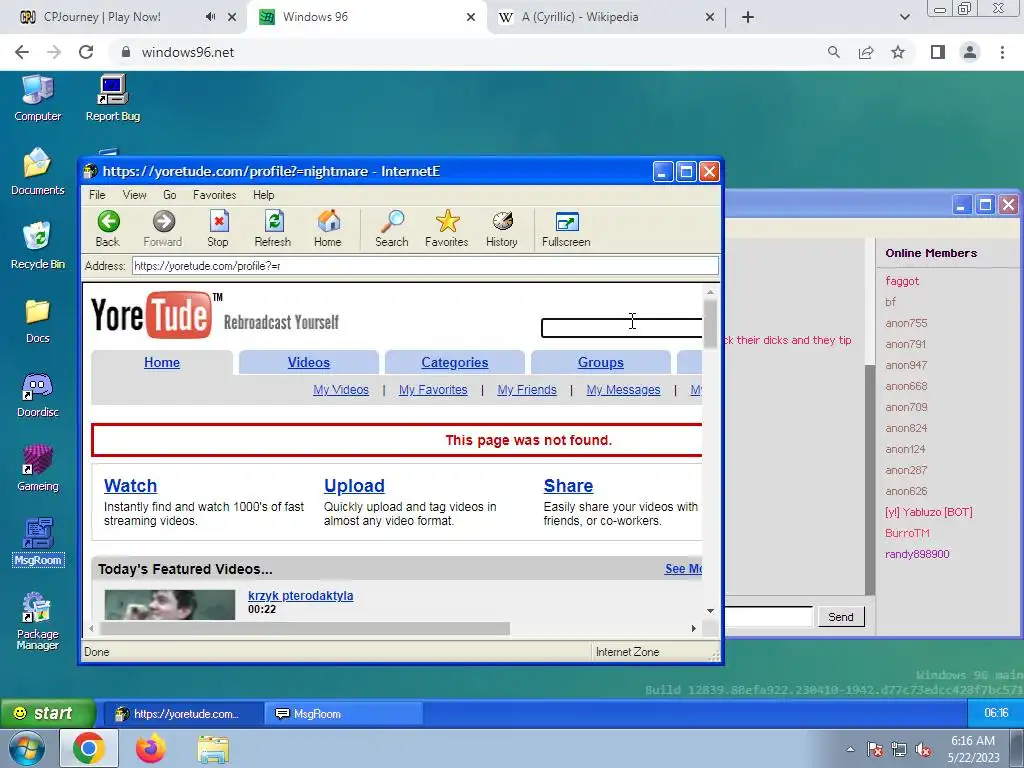Click the krzyk pterodaktyla video thumbnail
Image resolution: width=1024 pixels, height=768 pixels.
click(170, 605)
